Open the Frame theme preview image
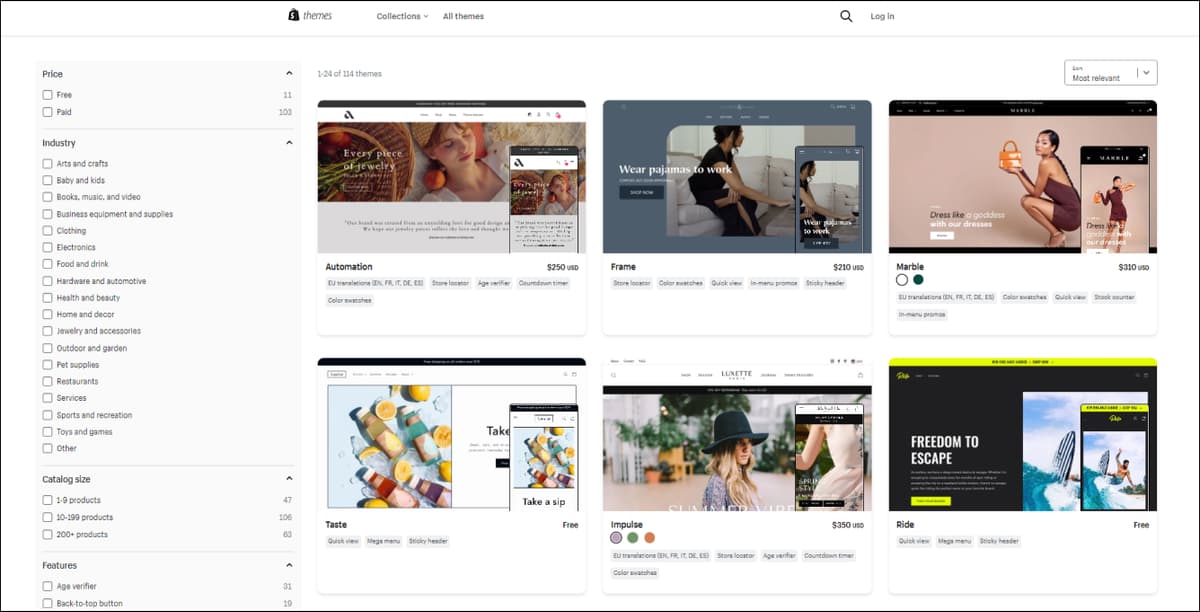The height and width of the screenshot is (612, 1200). click(x=737, y=177)
